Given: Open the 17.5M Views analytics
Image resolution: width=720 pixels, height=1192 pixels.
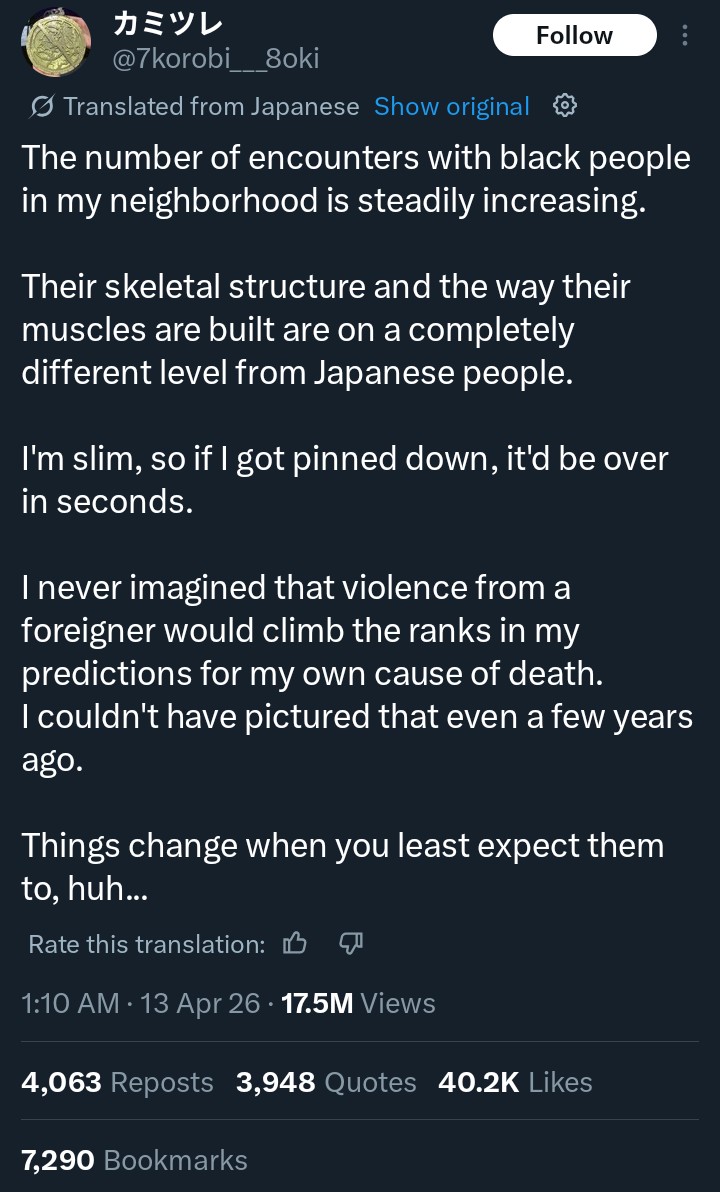Looking at the screenshot, I should 358,1003.
